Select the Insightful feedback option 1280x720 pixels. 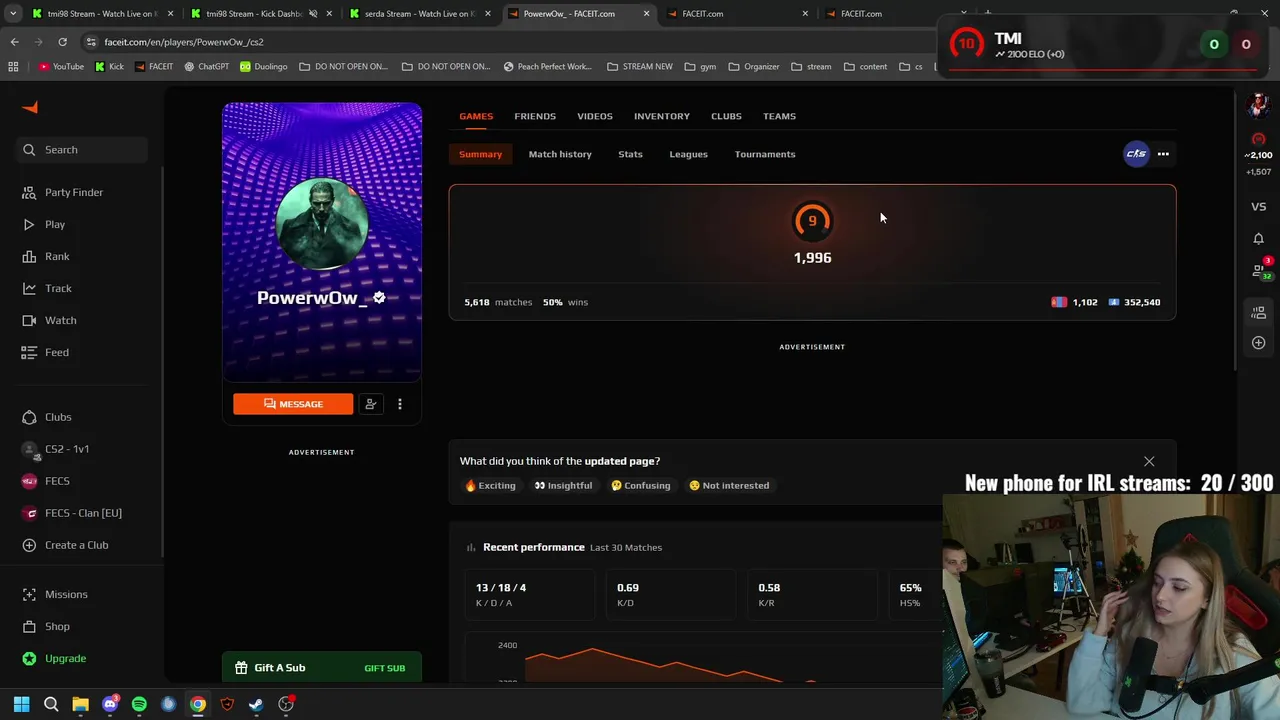click(x=563, y=485)
